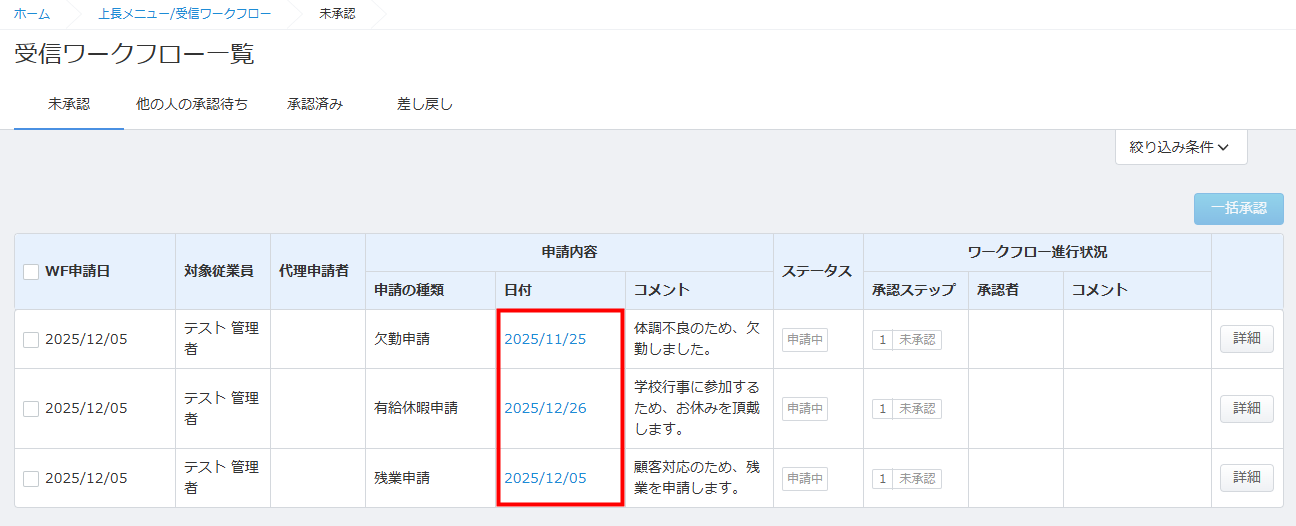1296x526 pixels.
Task: Check the 残業申請 row checkbox
Action: (x=31, y=478)
